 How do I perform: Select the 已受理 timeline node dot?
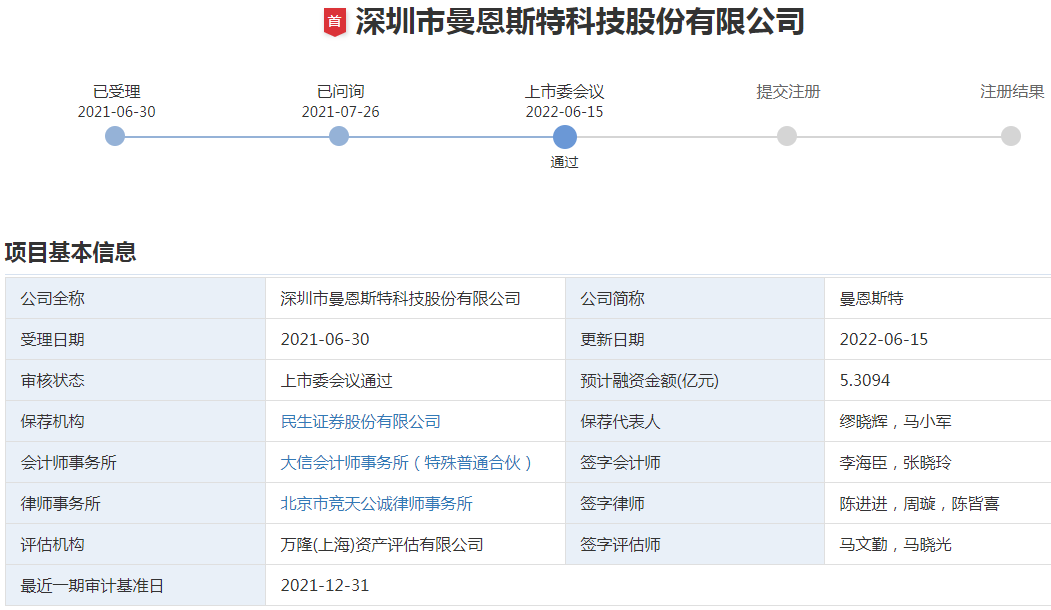pos(115,135)
